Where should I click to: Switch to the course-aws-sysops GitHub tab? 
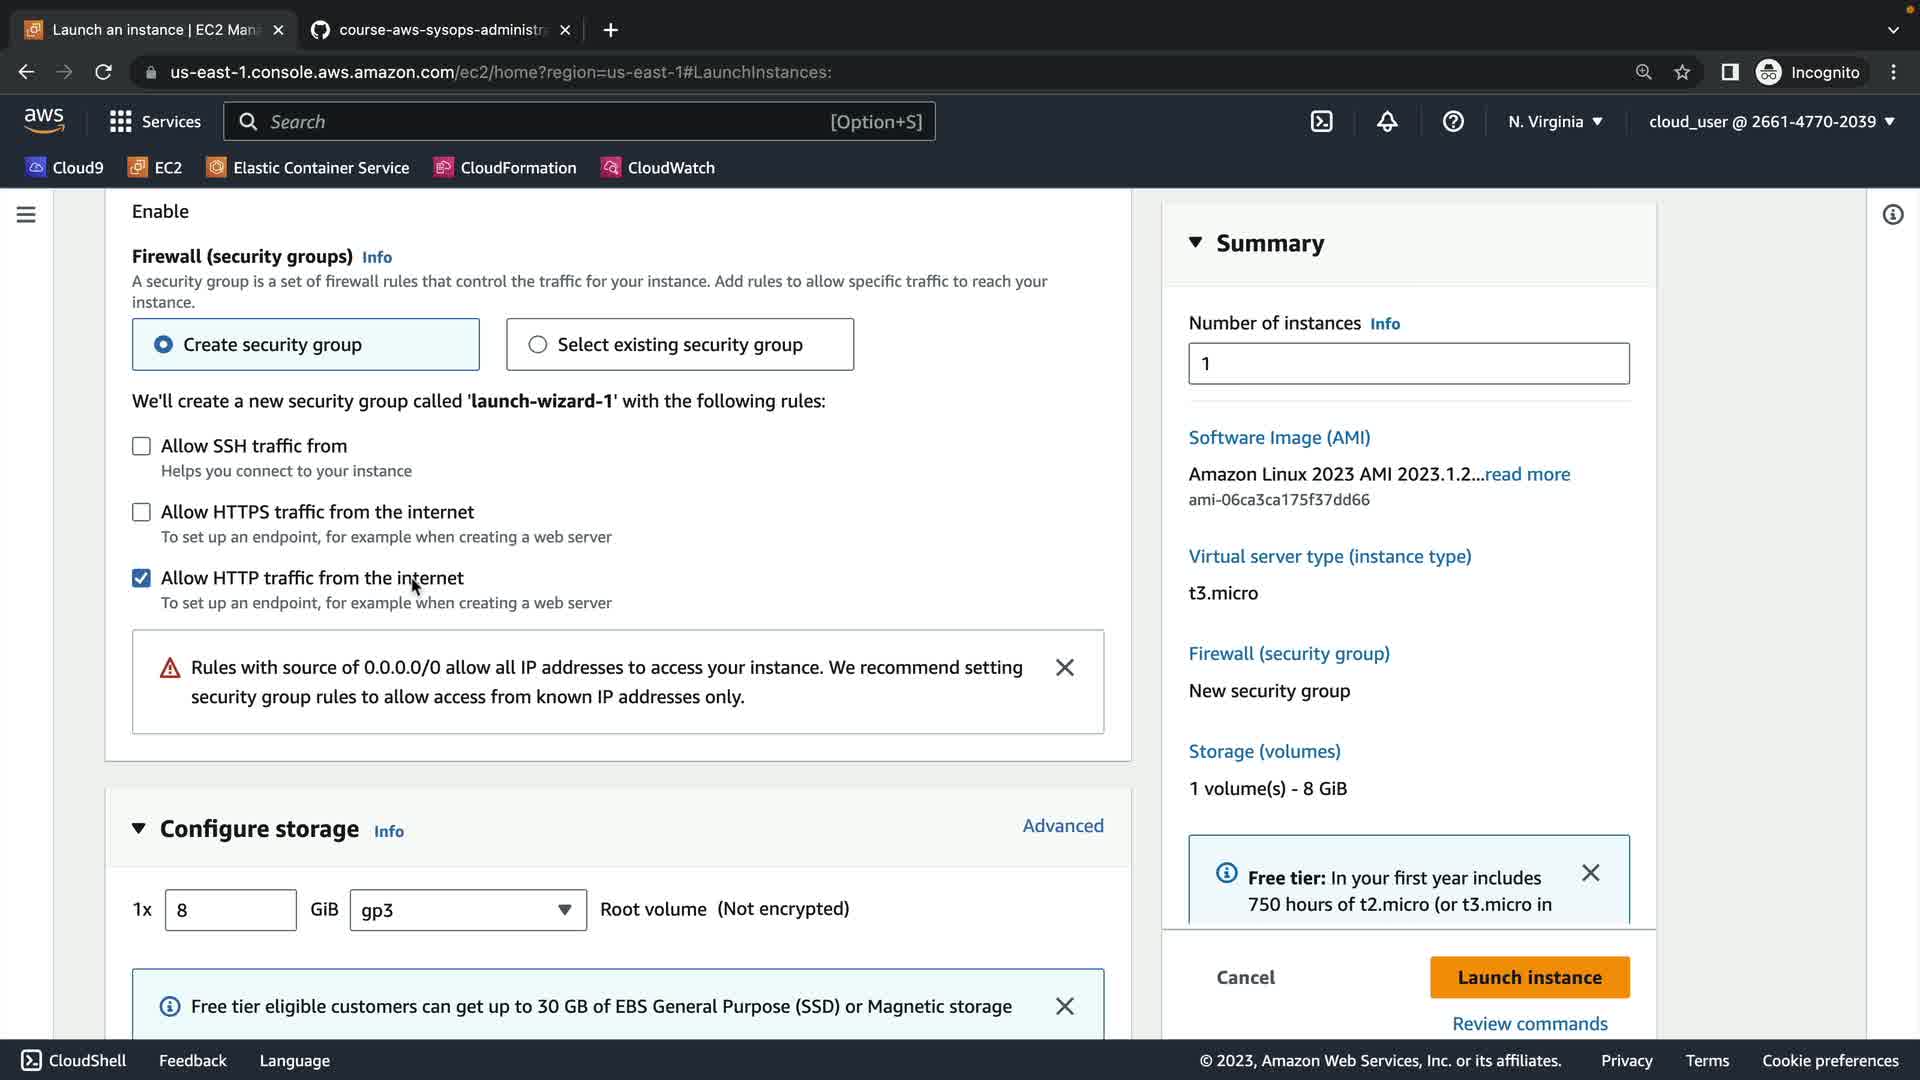coord(440,30)
